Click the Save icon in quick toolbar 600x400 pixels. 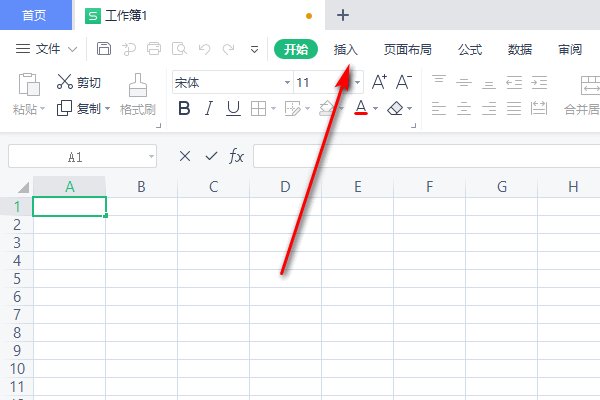pyautogui.click(x=104, y=49)
